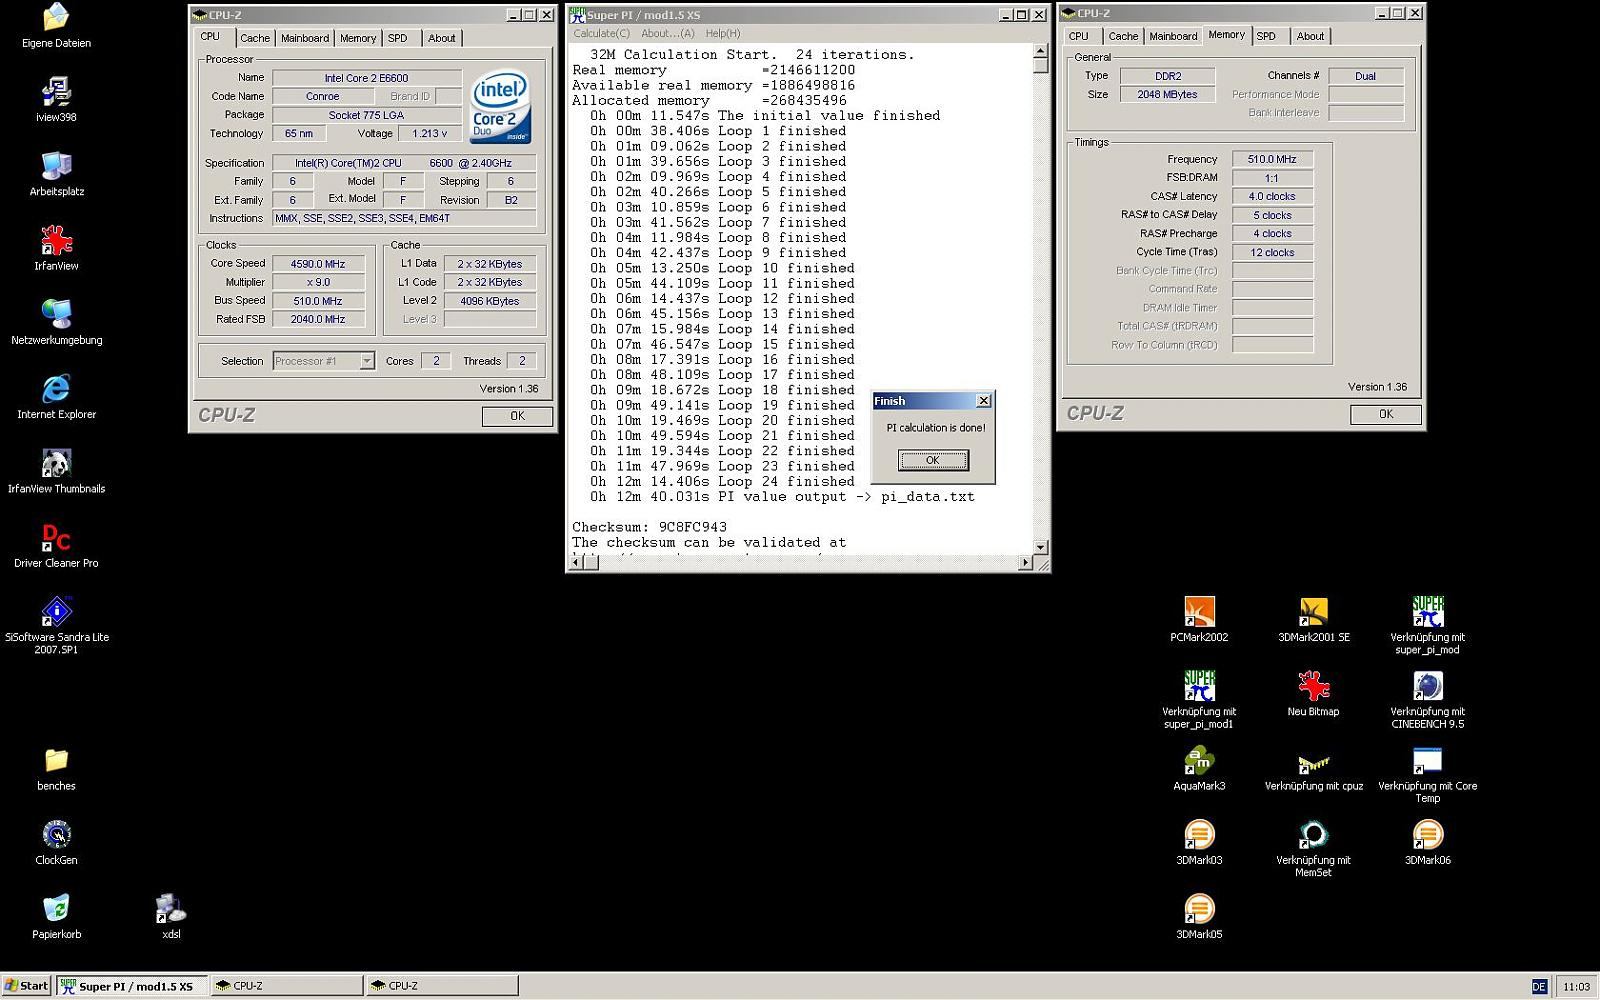Switch to CPU tab in right CPU-Z
Screen dimensions: 1600x1000
[1079, 36]
